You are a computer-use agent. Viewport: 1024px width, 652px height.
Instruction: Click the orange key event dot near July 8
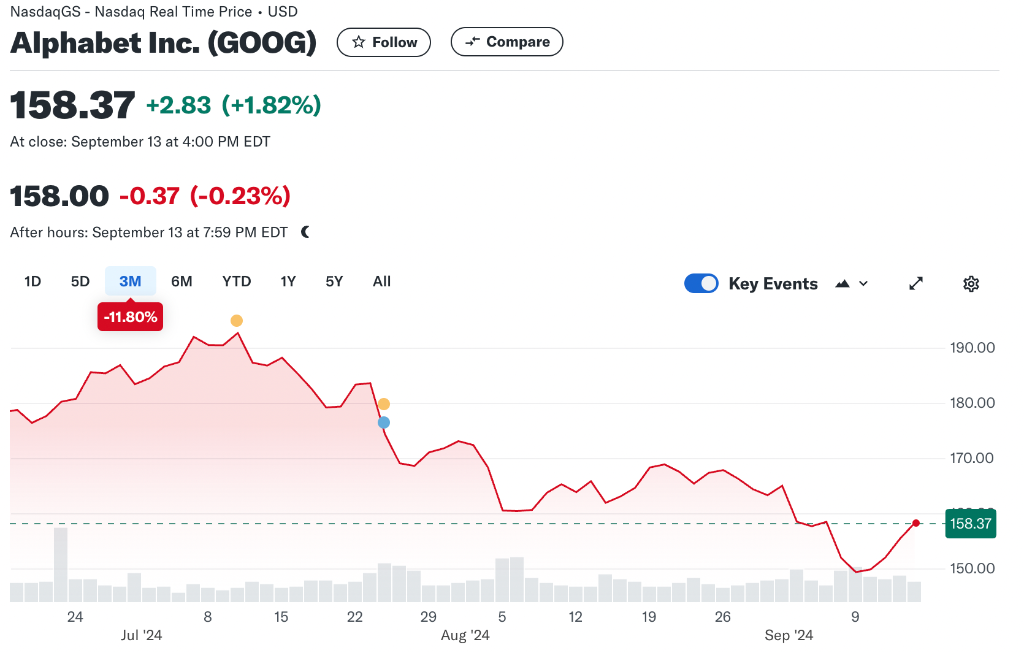pos(236,321)
